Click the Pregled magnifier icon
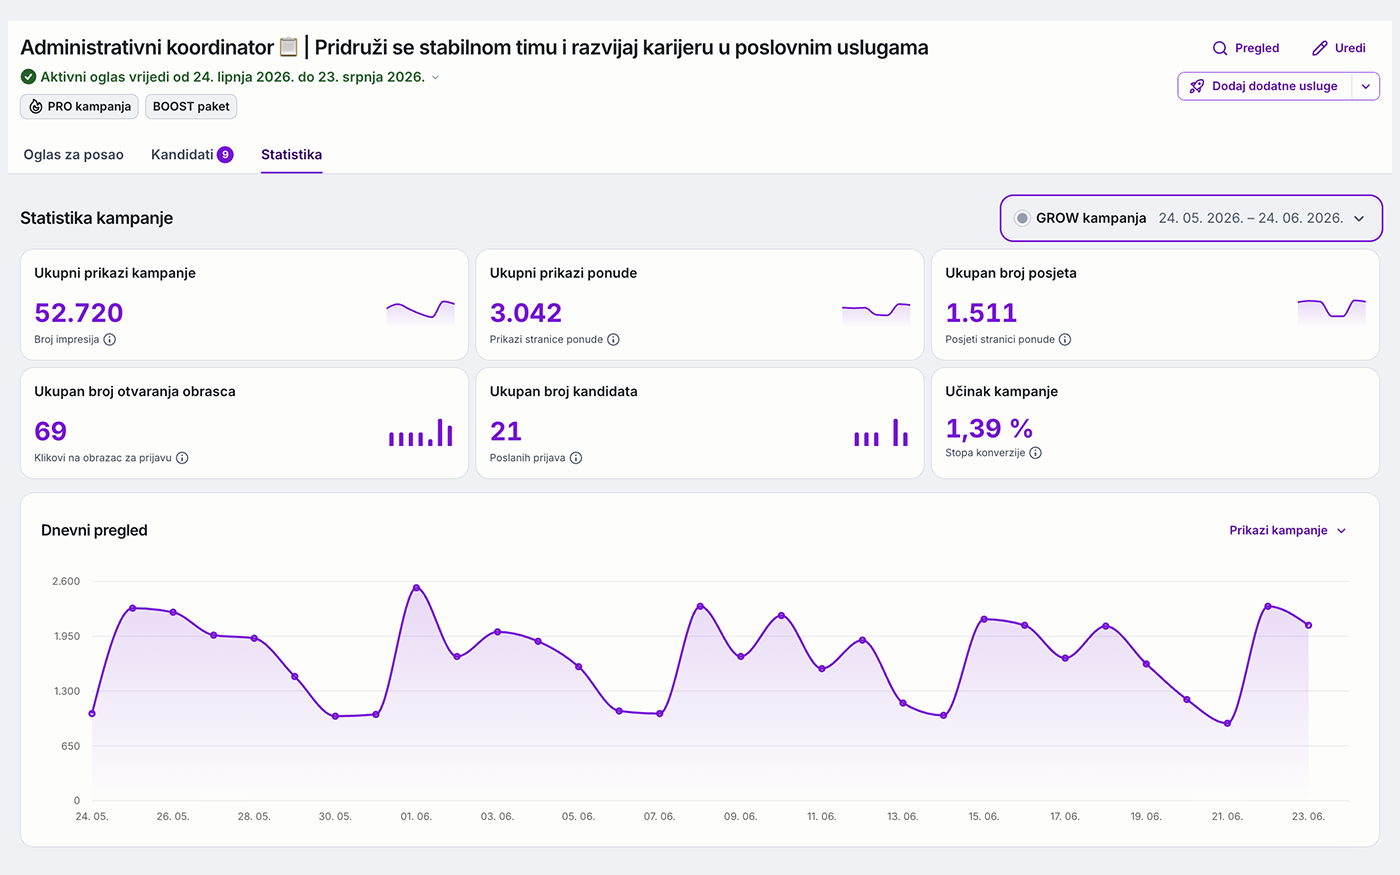This screenshot has height=875, width=1400. 1220,48
